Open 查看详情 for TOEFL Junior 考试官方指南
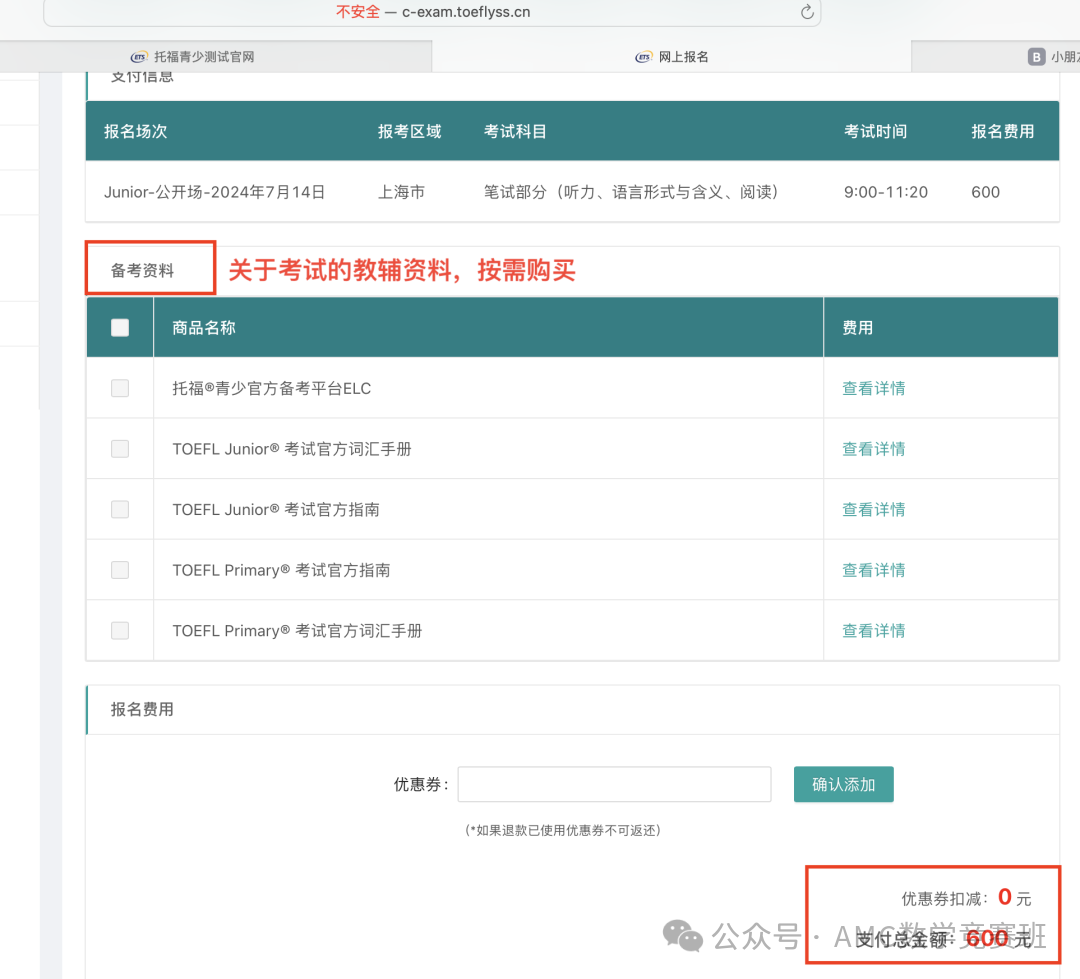This screenshot has width=1080, height=979. tap(873, 509)
